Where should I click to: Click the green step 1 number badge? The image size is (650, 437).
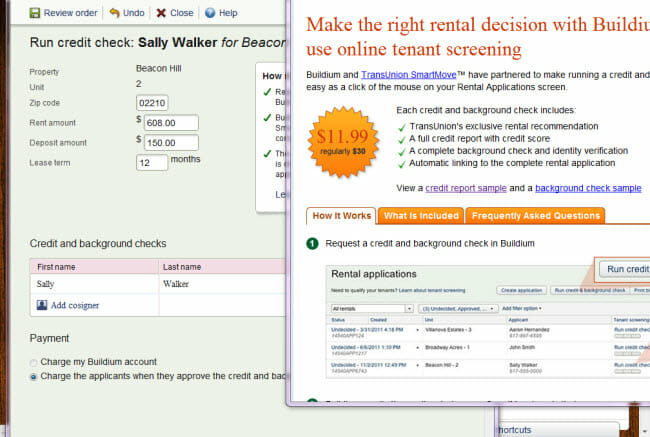pyautogui.click(x=312, y=243)
